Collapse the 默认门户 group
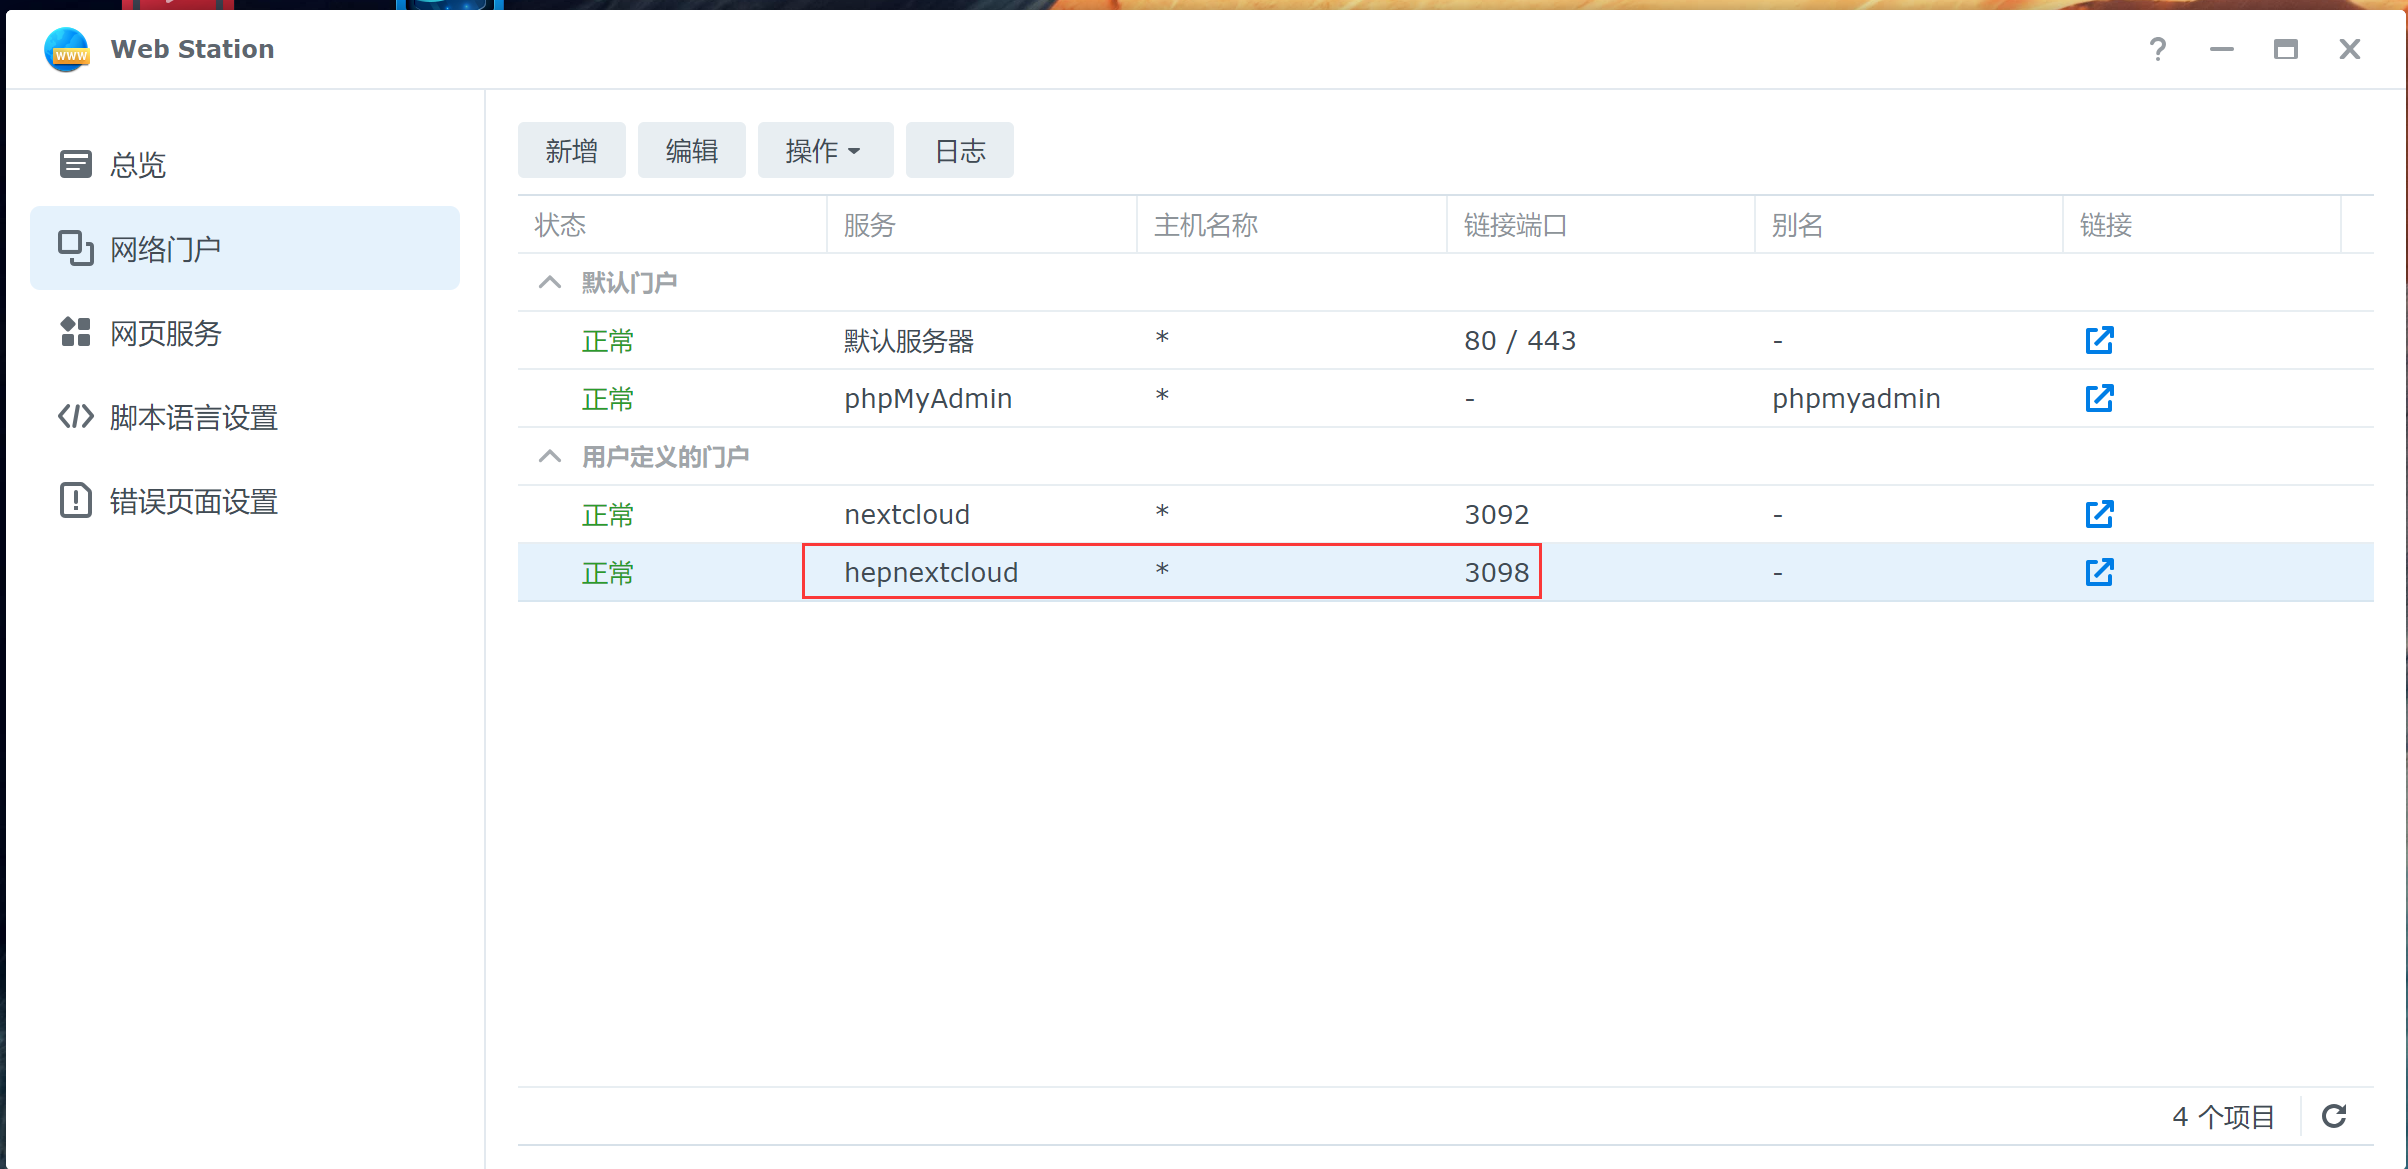The width and height of the screenshot is (2408, 1169). point(549,283)
